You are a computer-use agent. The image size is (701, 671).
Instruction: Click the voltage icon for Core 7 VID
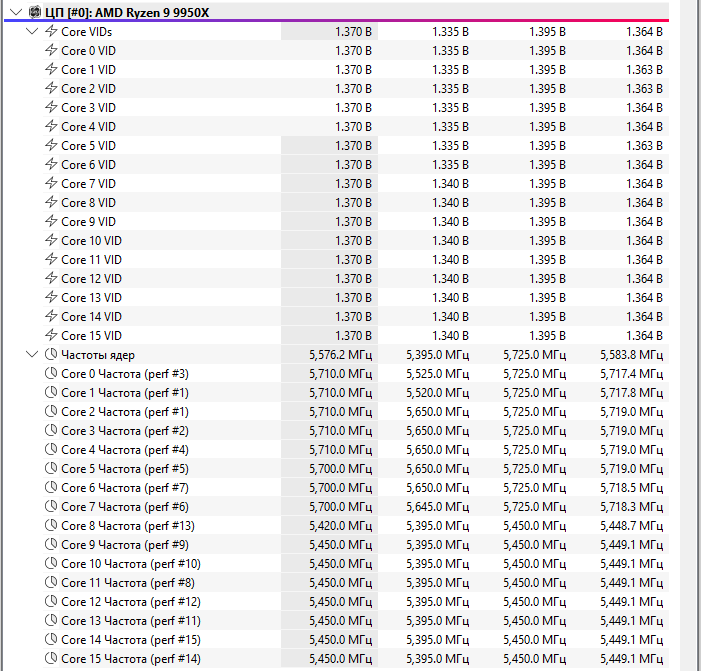coord(51,183)
